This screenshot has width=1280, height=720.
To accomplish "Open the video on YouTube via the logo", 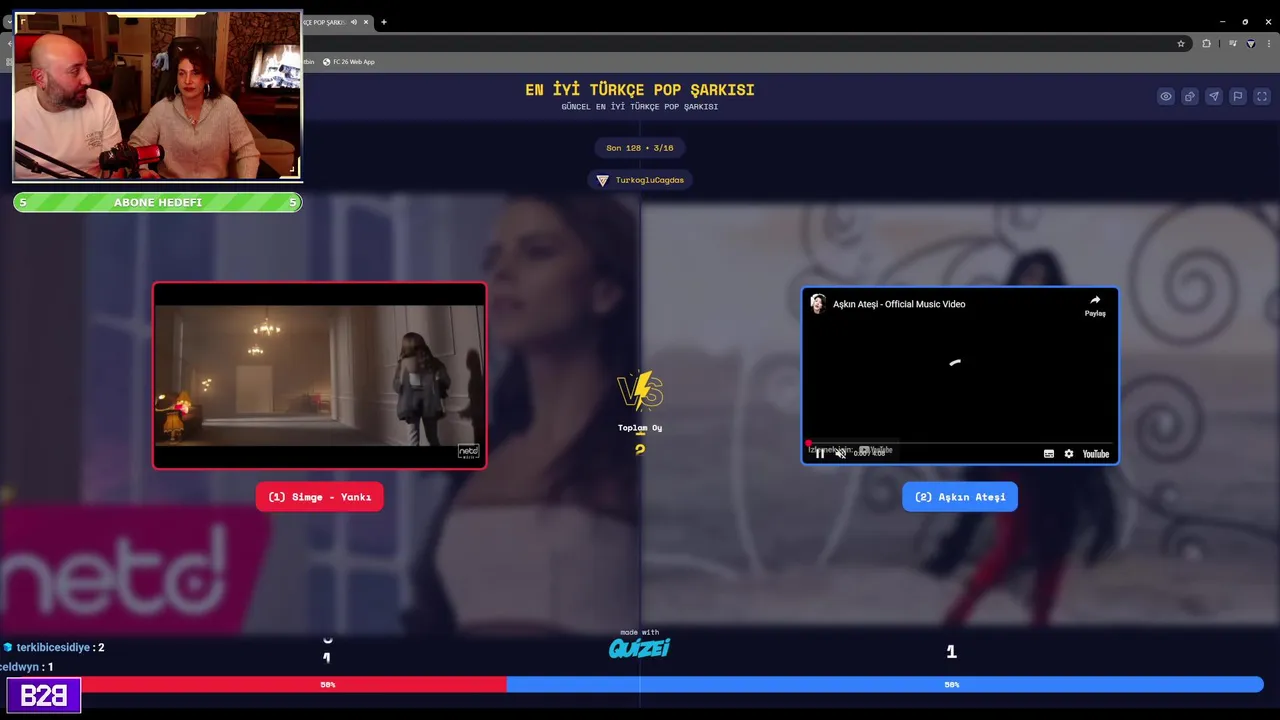I will [x=1096, y=454].
